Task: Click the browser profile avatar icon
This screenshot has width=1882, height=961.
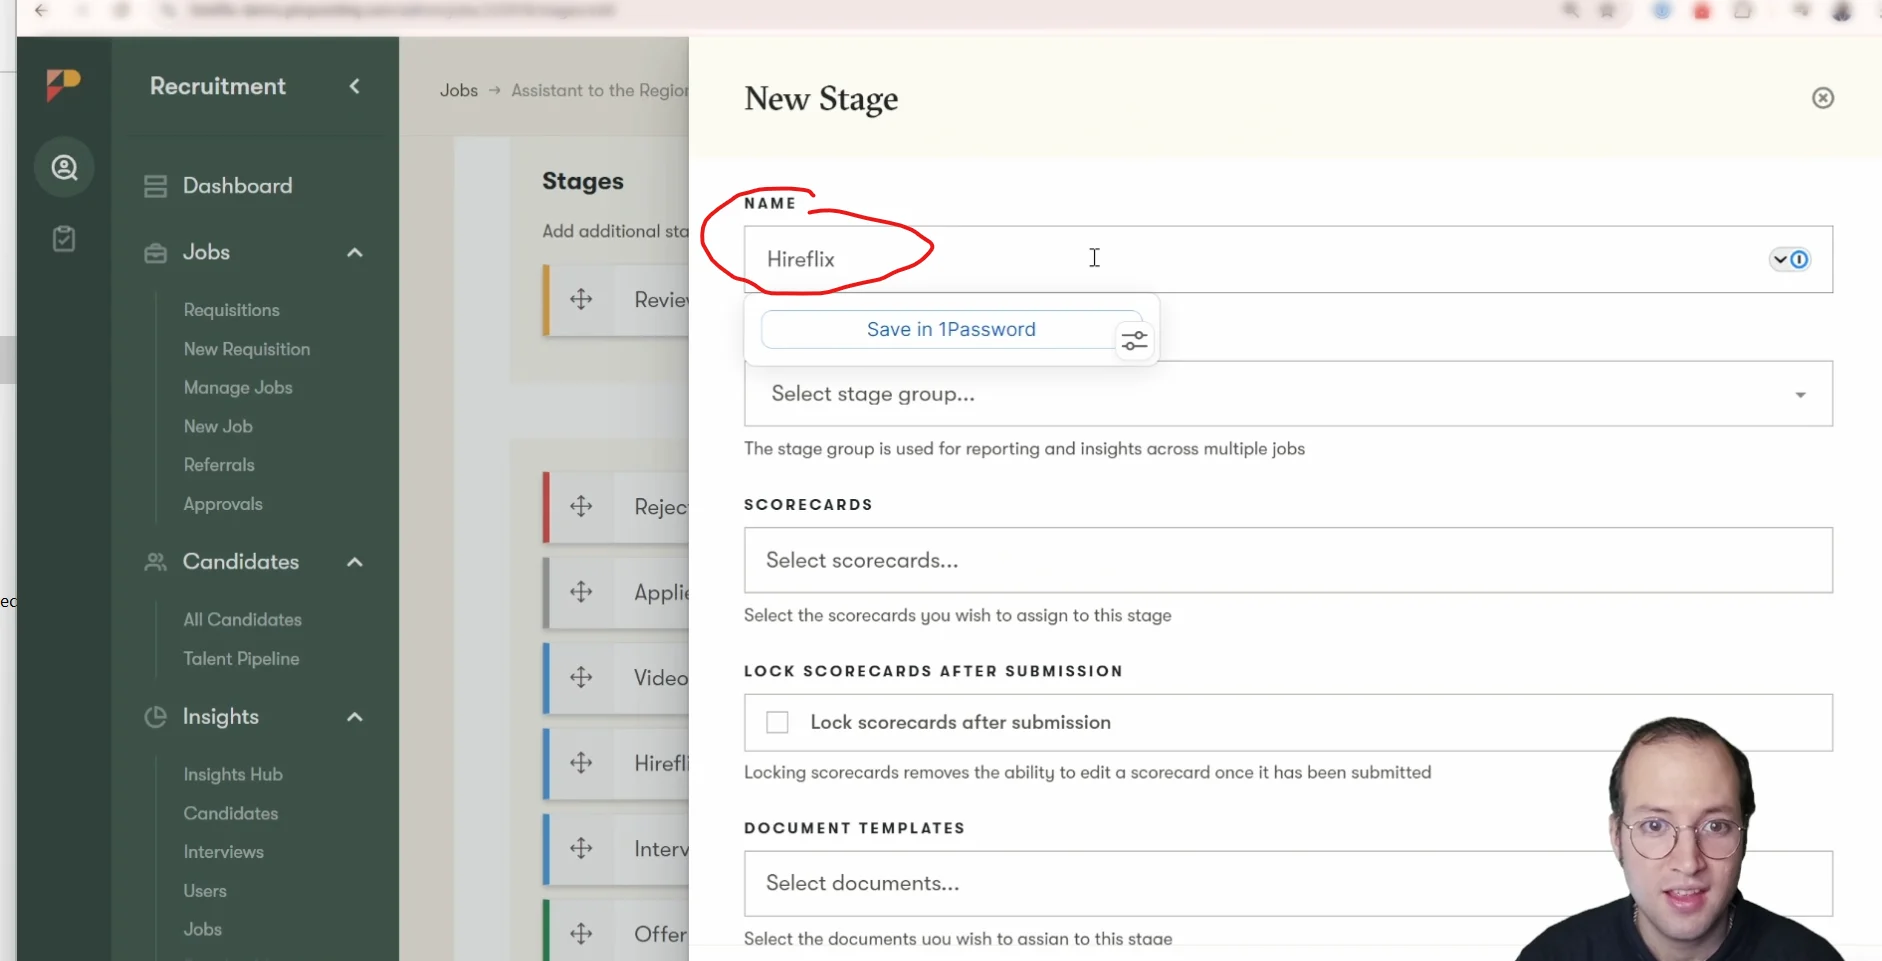Action: (1841, 11)
